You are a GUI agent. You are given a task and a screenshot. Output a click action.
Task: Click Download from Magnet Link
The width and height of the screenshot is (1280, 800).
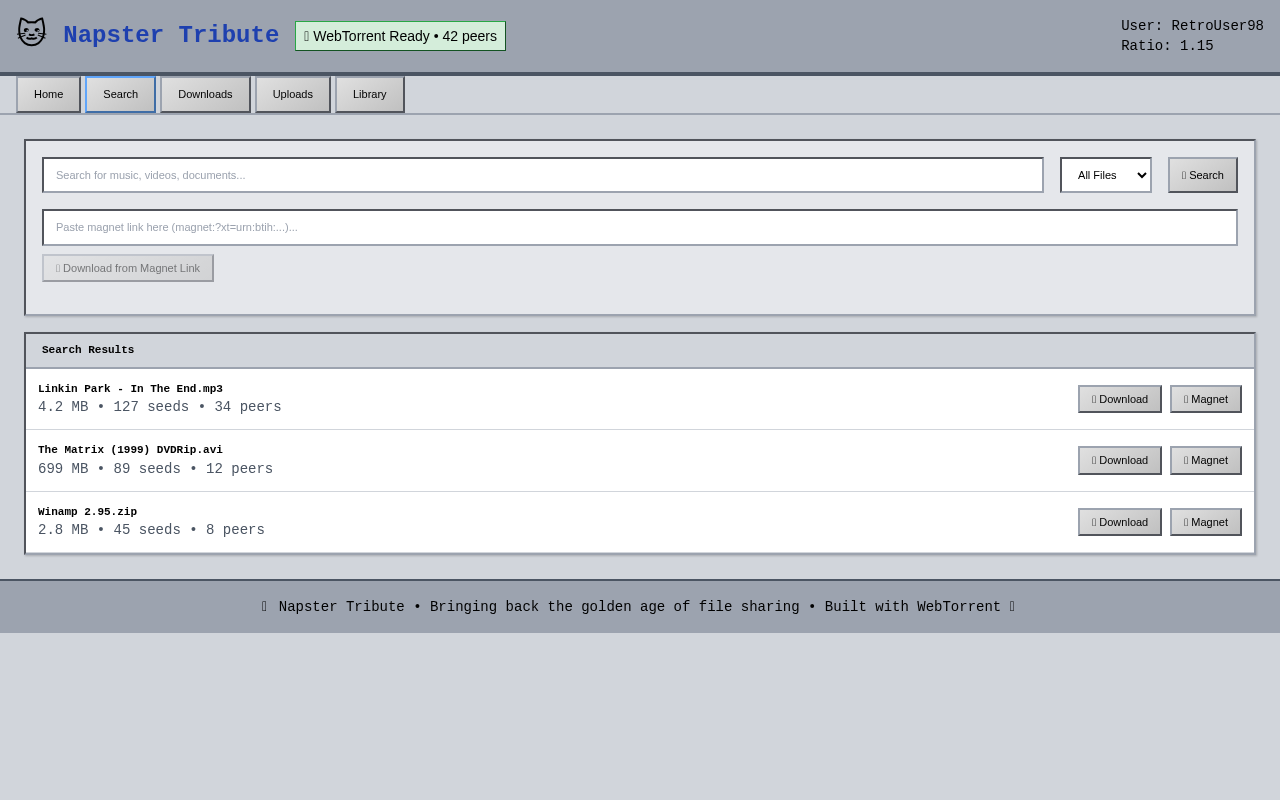(x=127, y=267)
